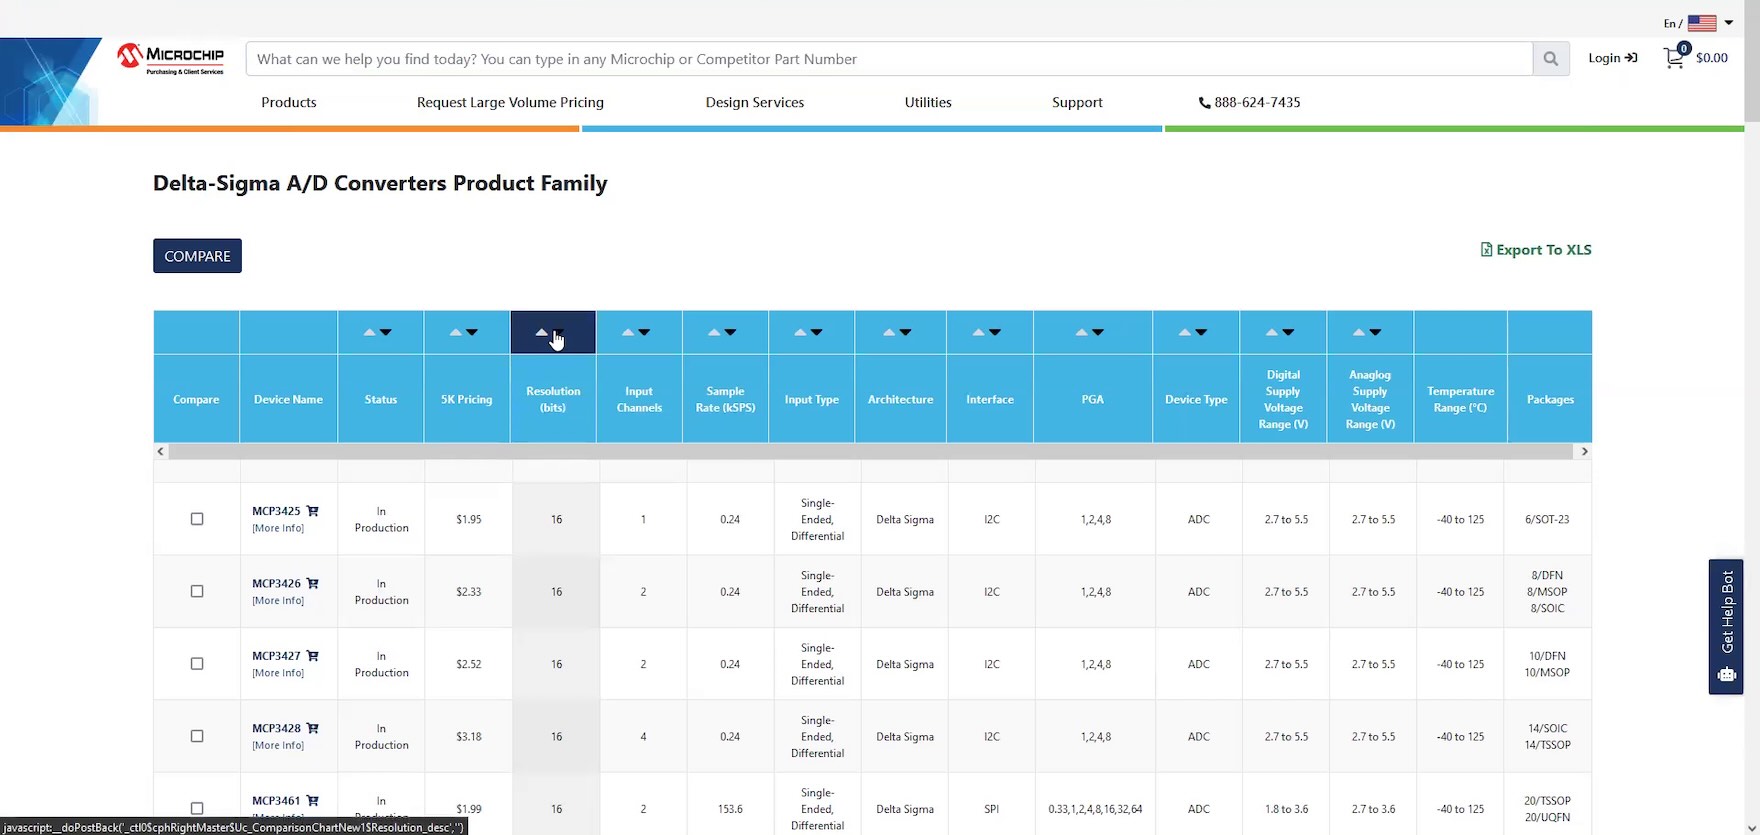
Task: Add MCP3425 to cart via cart icon
Action: point(313,511)
